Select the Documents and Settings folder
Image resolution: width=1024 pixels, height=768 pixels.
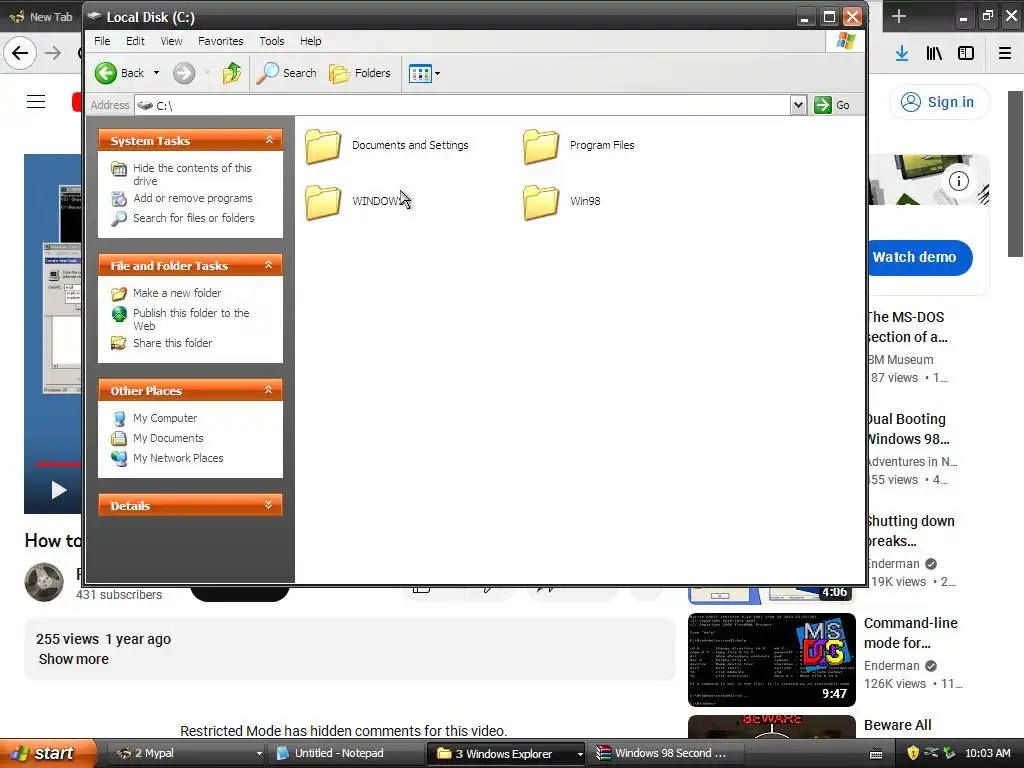387,146
